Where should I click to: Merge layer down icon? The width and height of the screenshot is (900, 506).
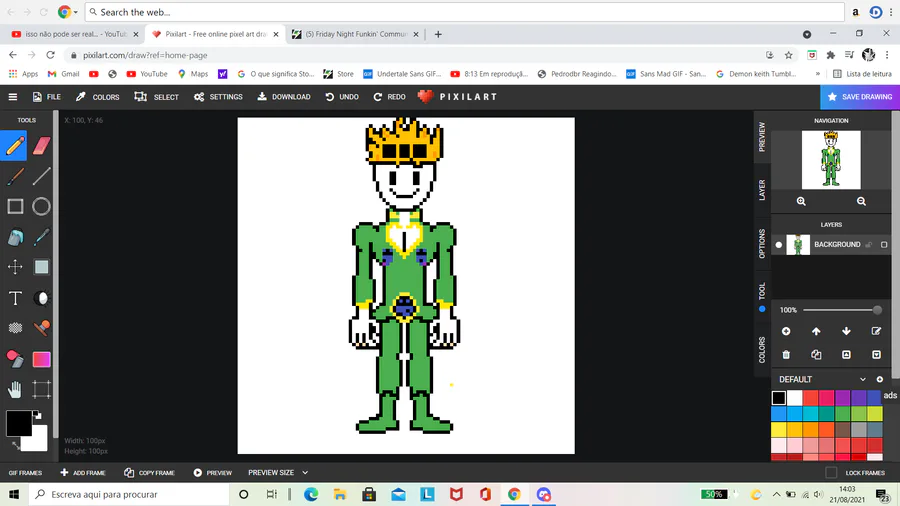click(876, 355)
